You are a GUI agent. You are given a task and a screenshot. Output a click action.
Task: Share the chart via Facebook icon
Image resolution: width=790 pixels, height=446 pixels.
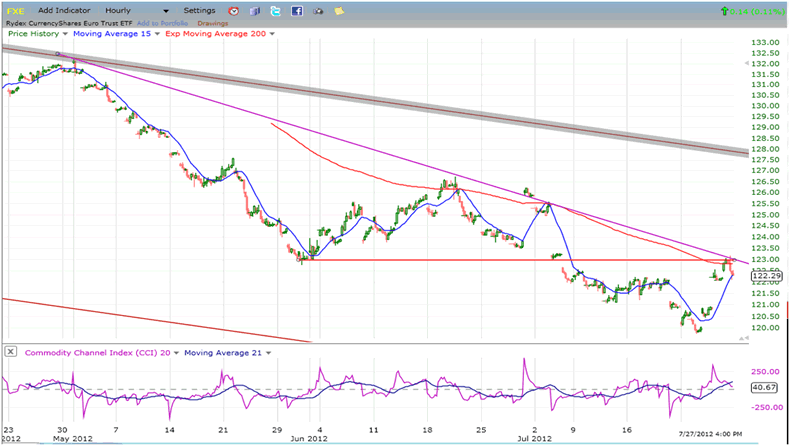point(297,11)
